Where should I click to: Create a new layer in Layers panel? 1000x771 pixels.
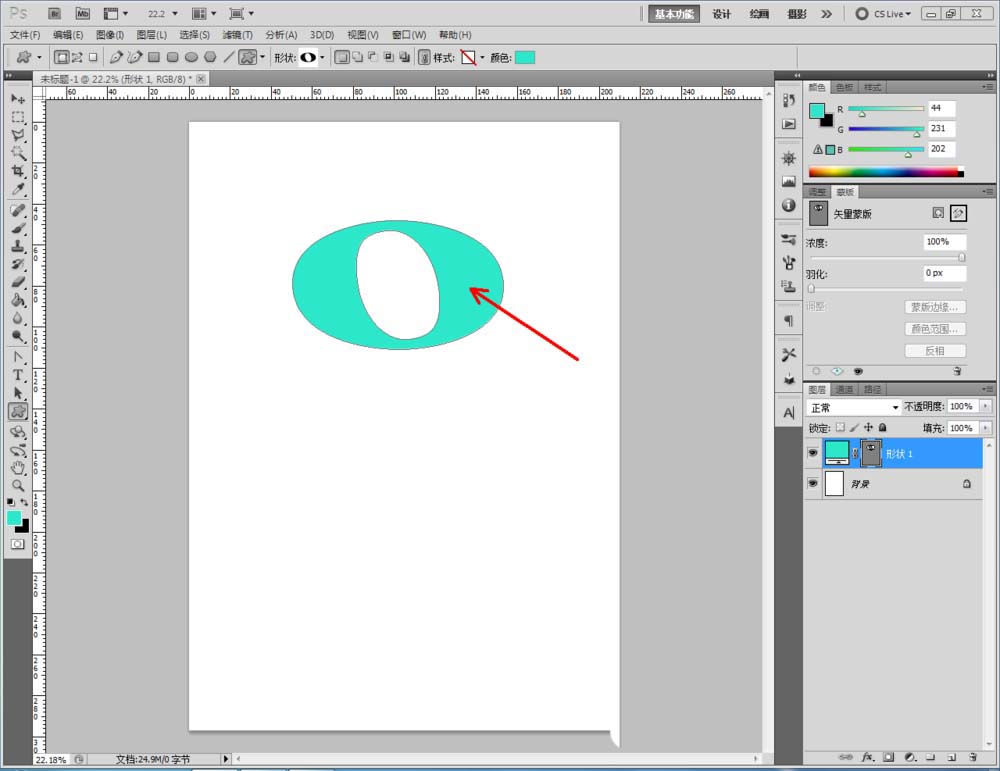coord(952,757)
